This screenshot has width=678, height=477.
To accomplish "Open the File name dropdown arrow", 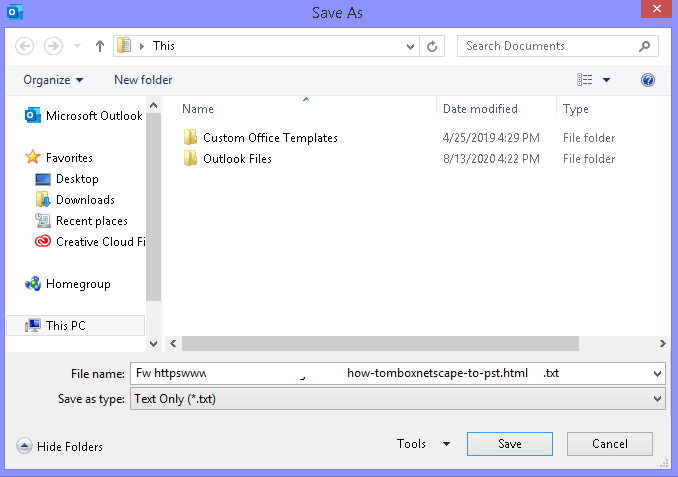I will (657, 374).
